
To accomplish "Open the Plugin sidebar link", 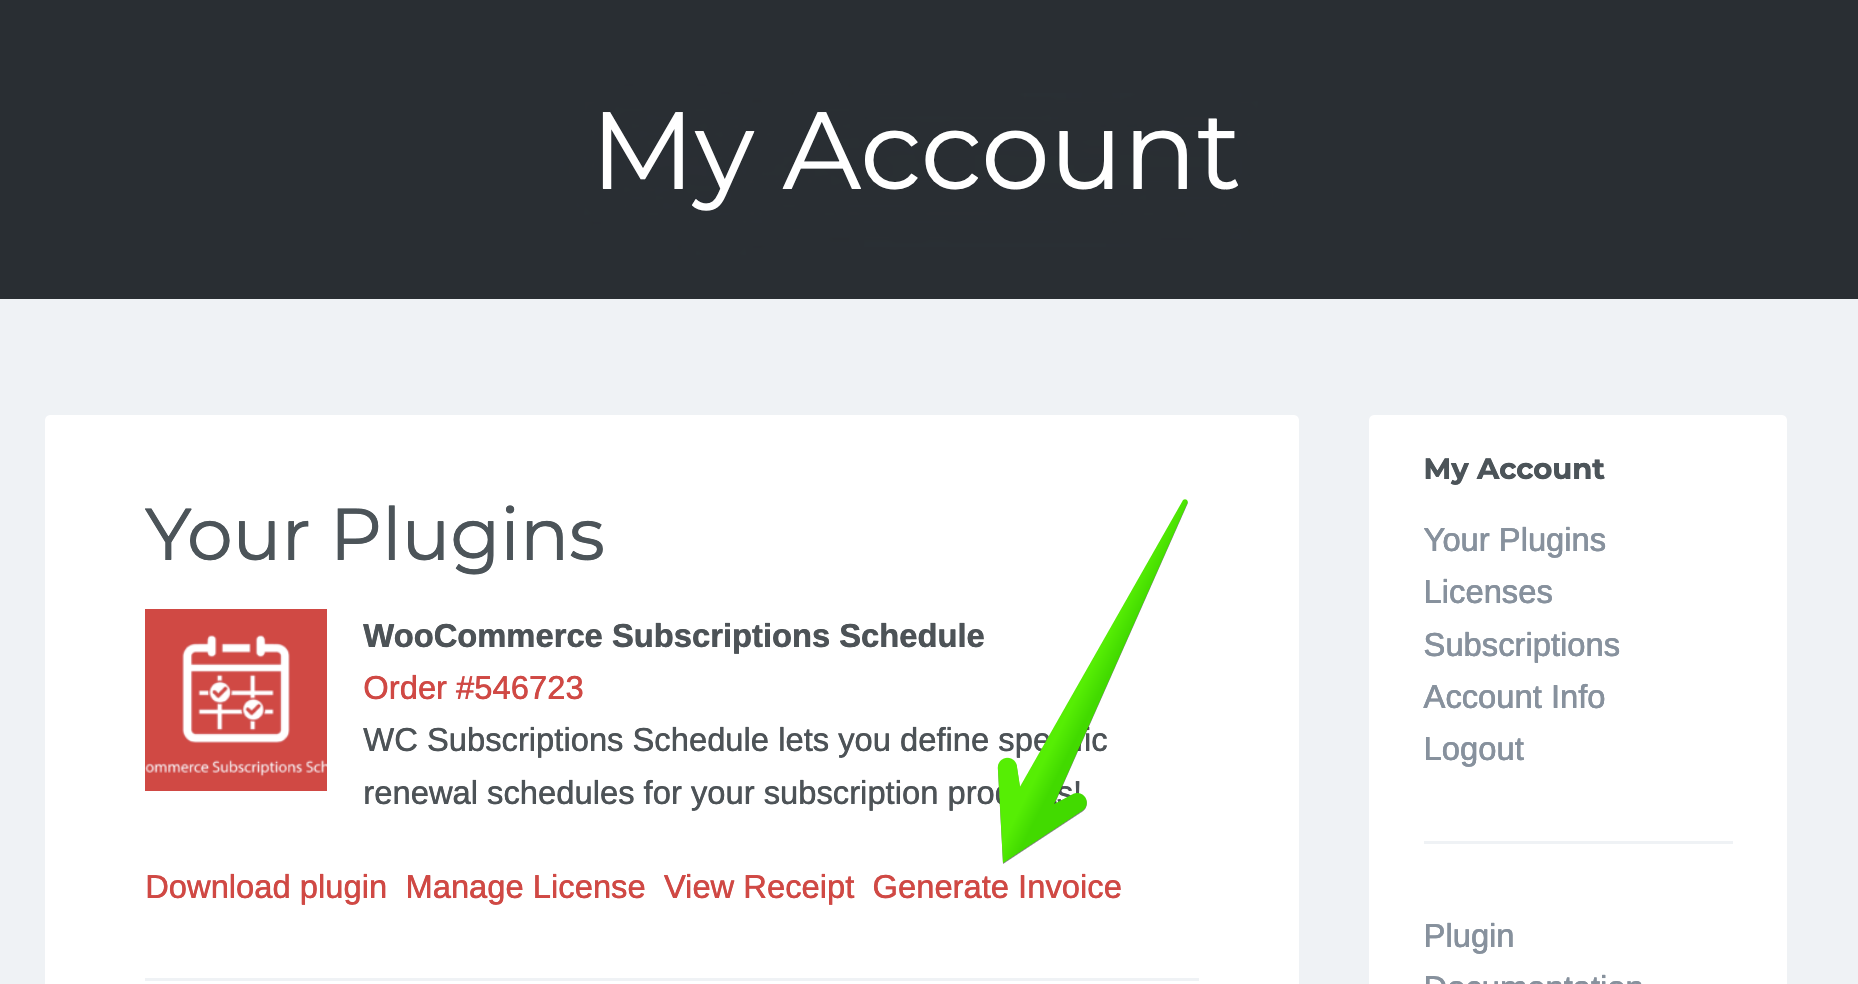I will tap(1467, 936).
